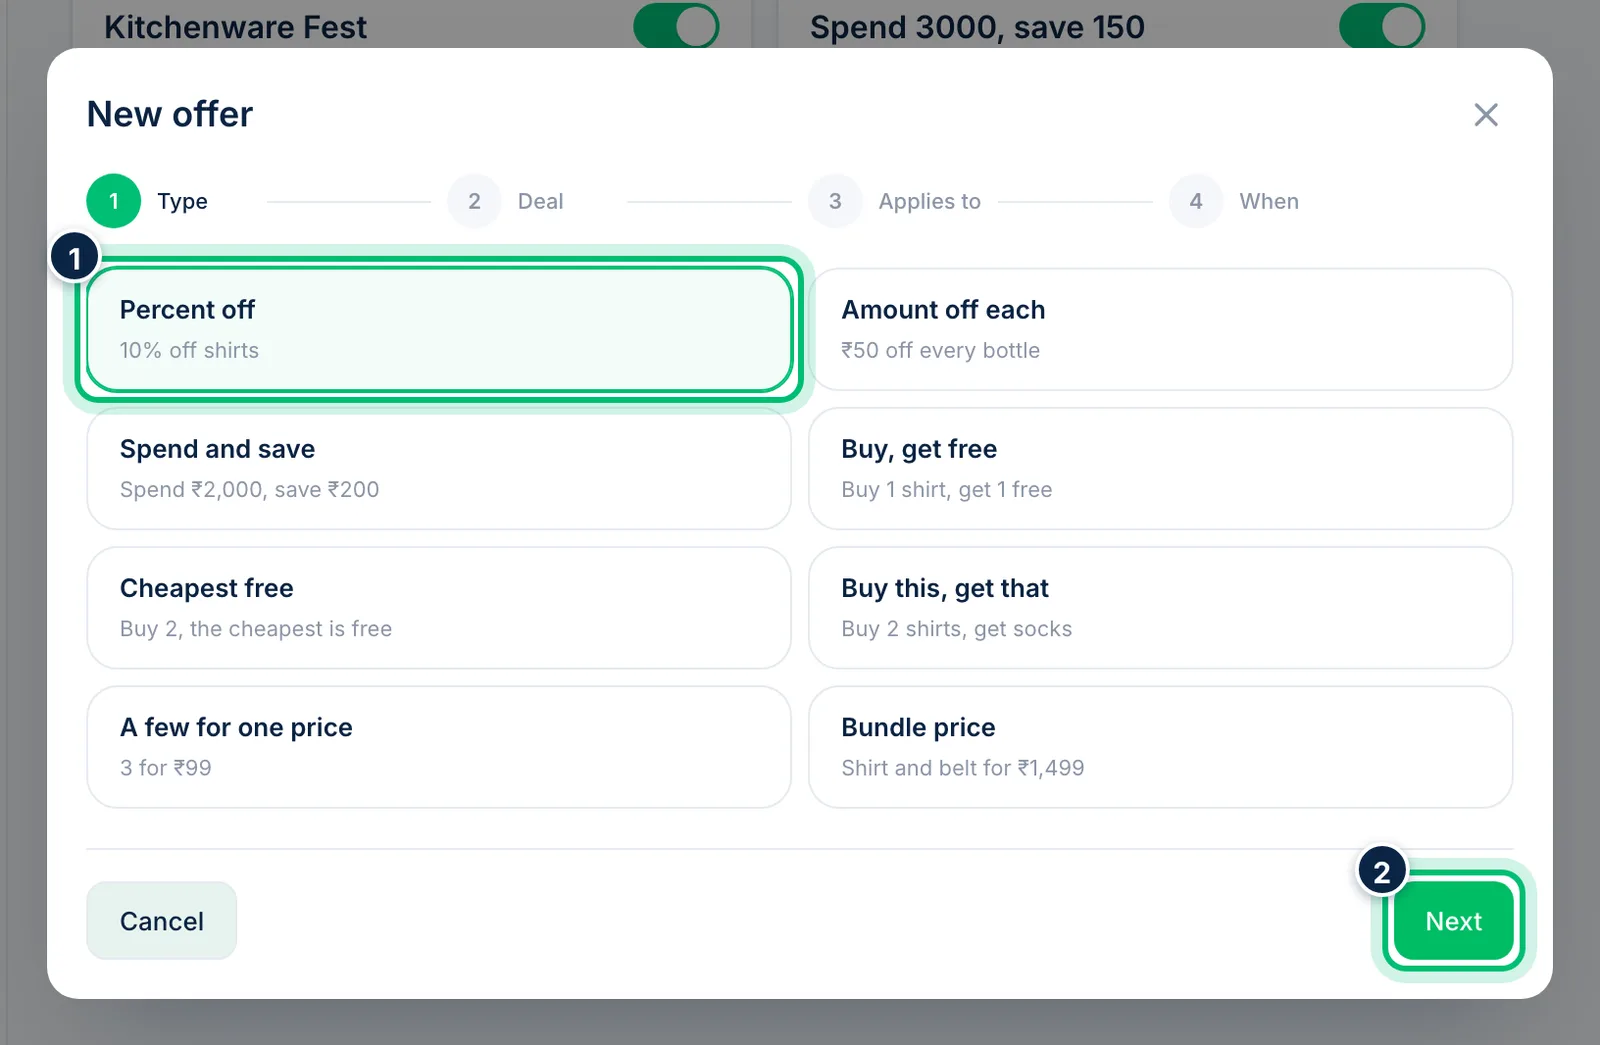Click the Kitchenware Fest offer title
Screen dimensions: 1600x1045
(235, 27)
